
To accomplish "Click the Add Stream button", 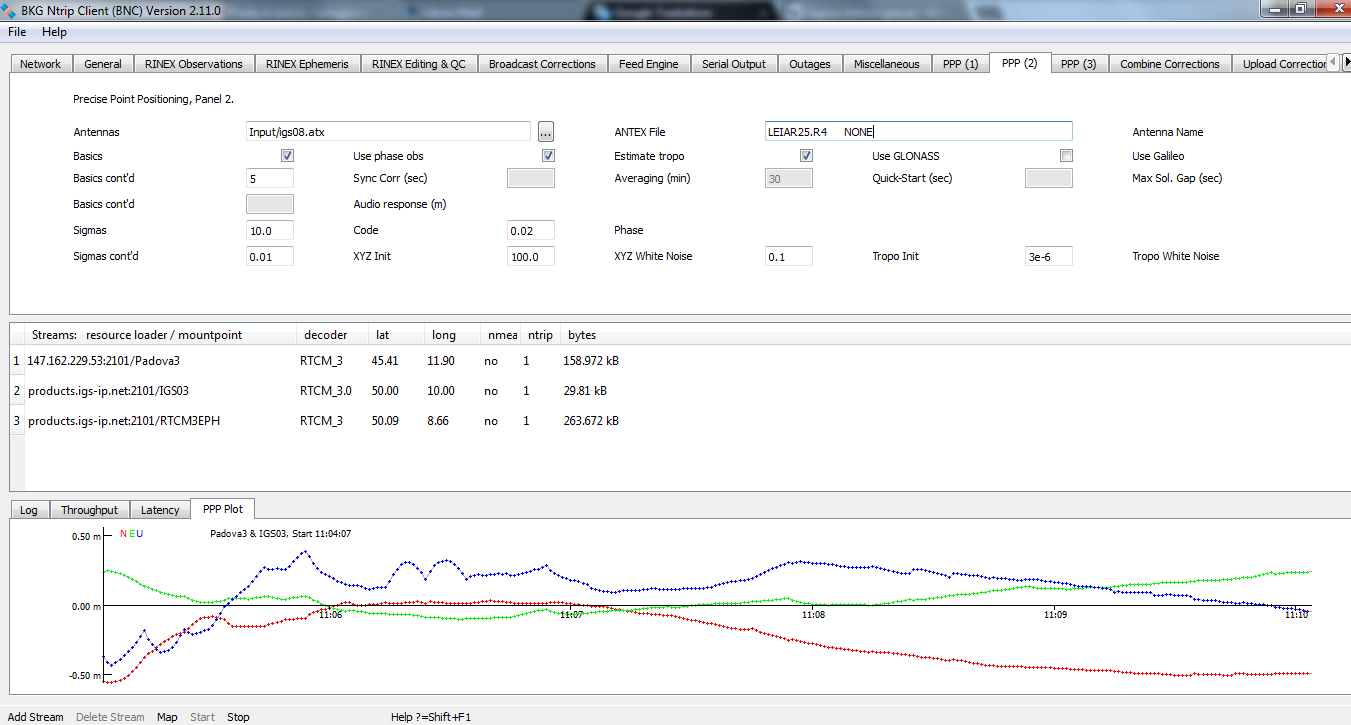I will pos(36,717).
